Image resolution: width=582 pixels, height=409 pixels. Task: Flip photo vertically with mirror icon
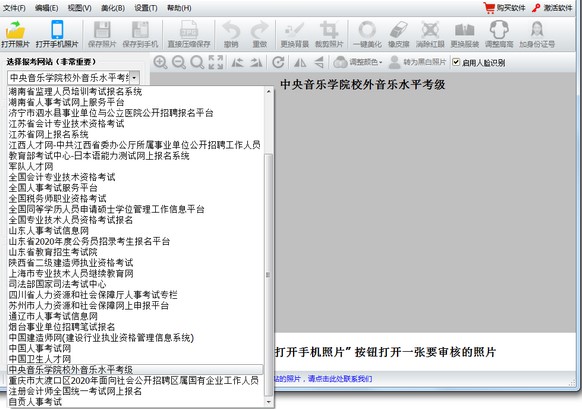point(318,62)
